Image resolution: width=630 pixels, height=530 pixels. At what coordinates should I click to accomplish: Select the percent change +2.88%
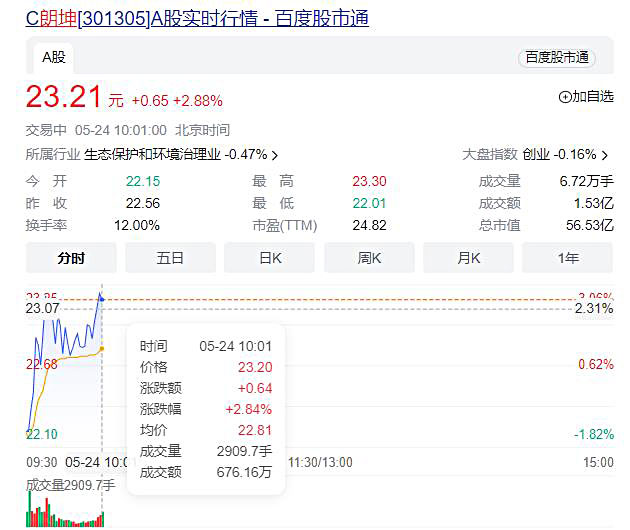[198, 101]
